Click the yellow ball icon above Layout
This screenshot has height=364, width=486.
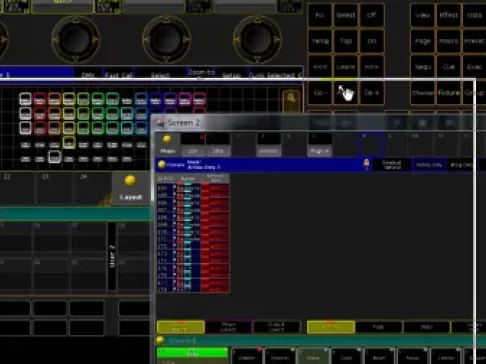click(x=130, y=181)
